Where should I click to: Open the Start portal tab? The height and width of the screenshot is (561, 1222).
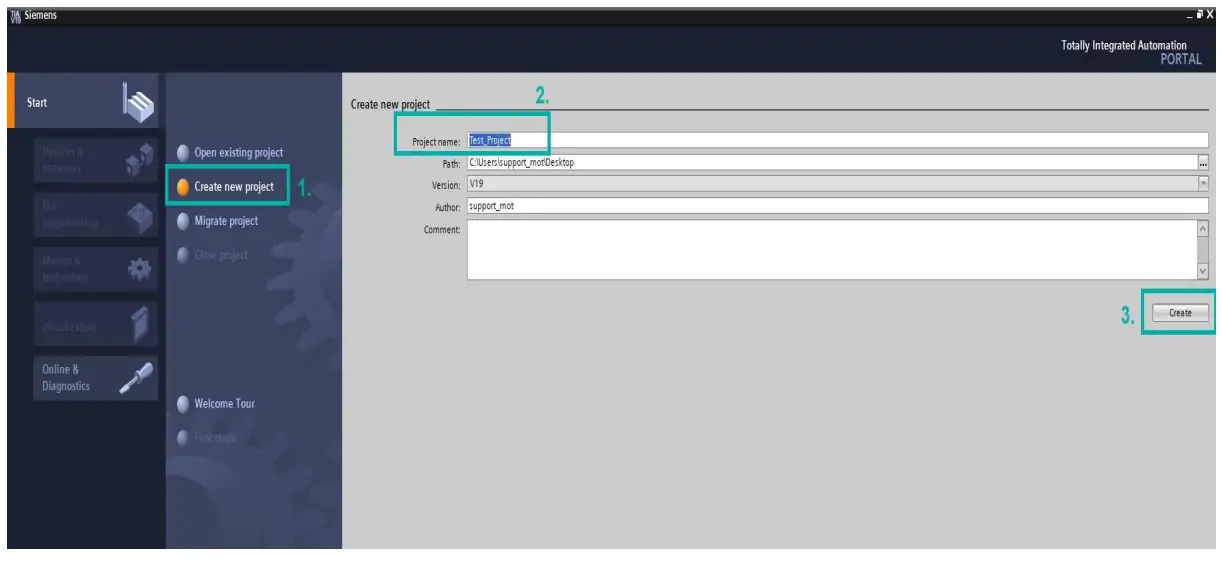[x=83, y=102]
